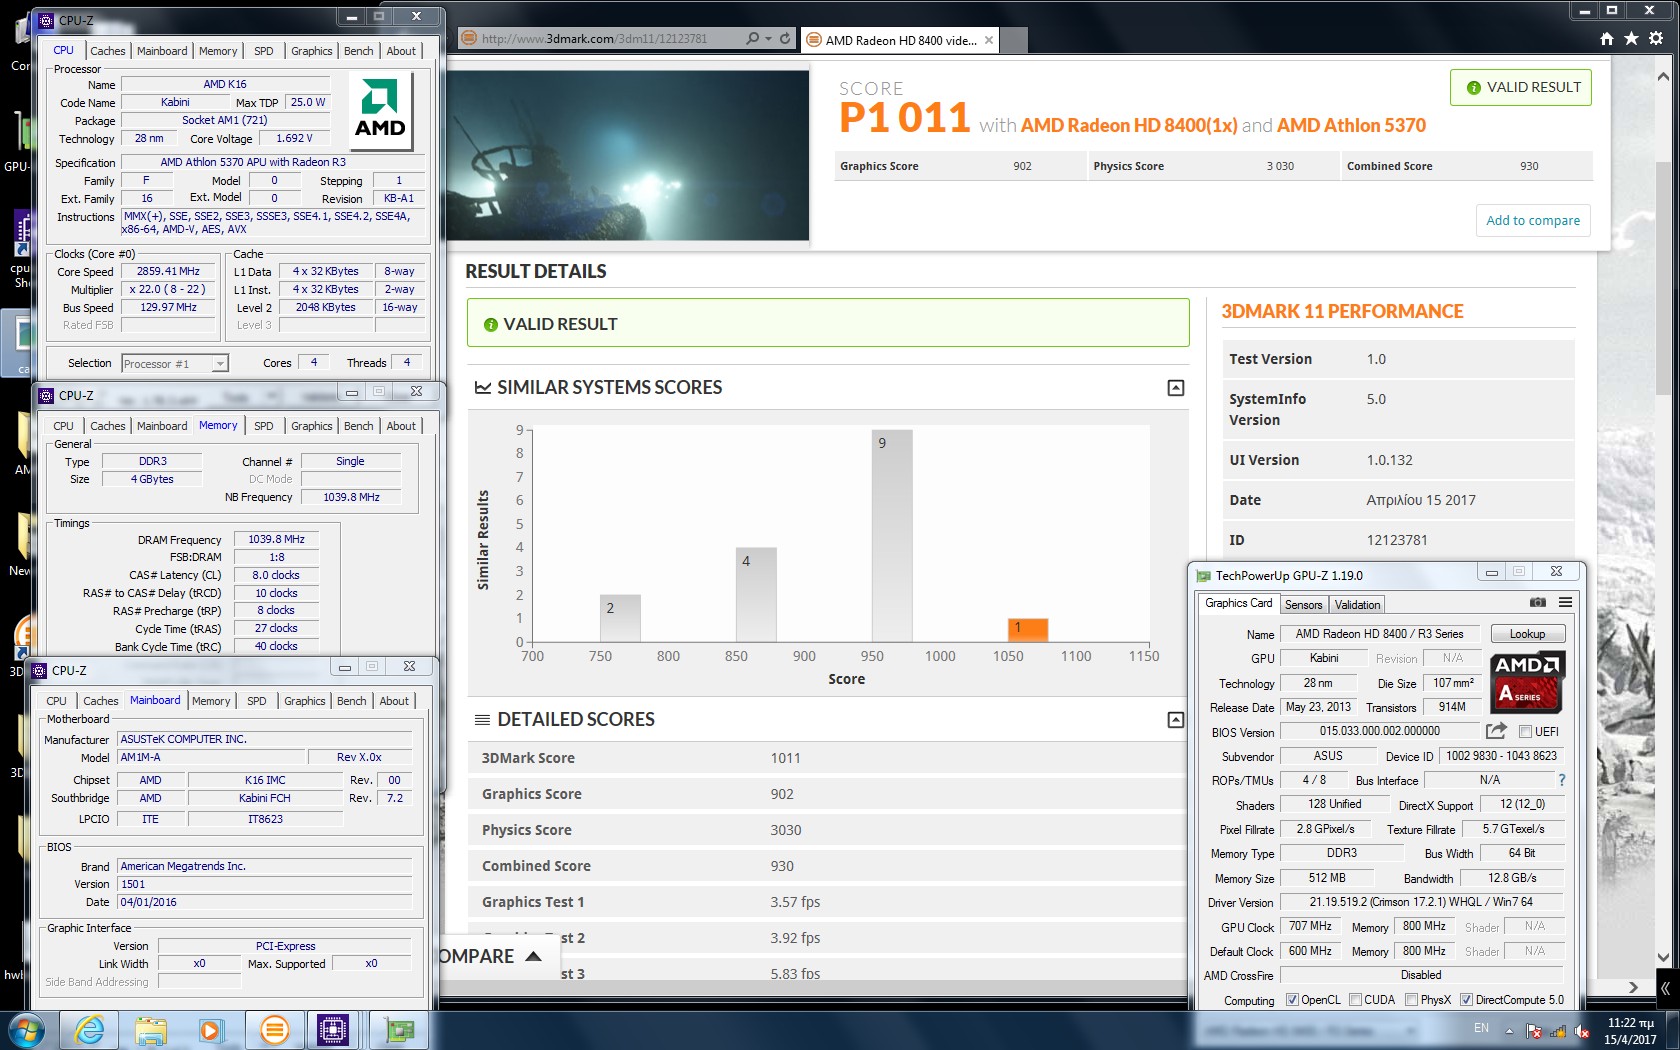Toggle the PhysX checkbox
The image size is (1680, 1050).
point(1411,1000)
